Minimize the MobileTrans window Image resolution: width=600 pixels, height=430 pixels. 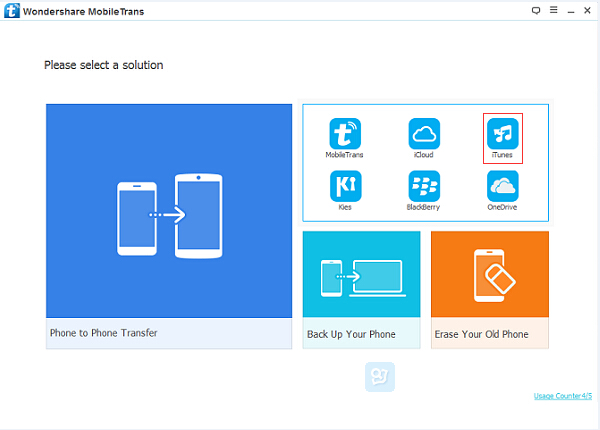[x=571, y=11]
